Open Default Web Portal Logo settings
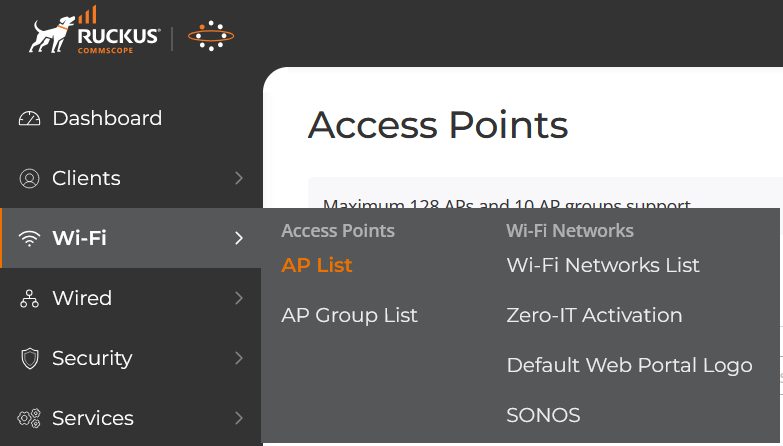The image size is (783, 446). coord(629,365)
